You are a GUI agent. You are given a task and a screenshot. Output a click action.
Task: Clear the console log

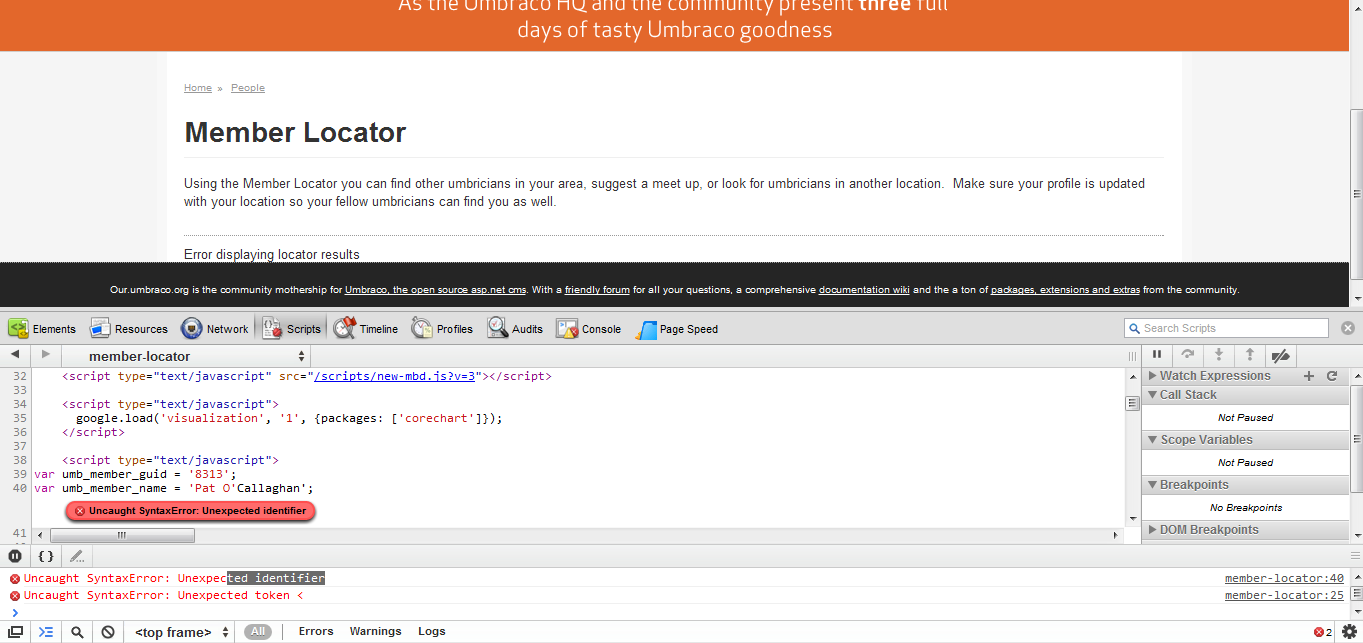click(107, 632)
